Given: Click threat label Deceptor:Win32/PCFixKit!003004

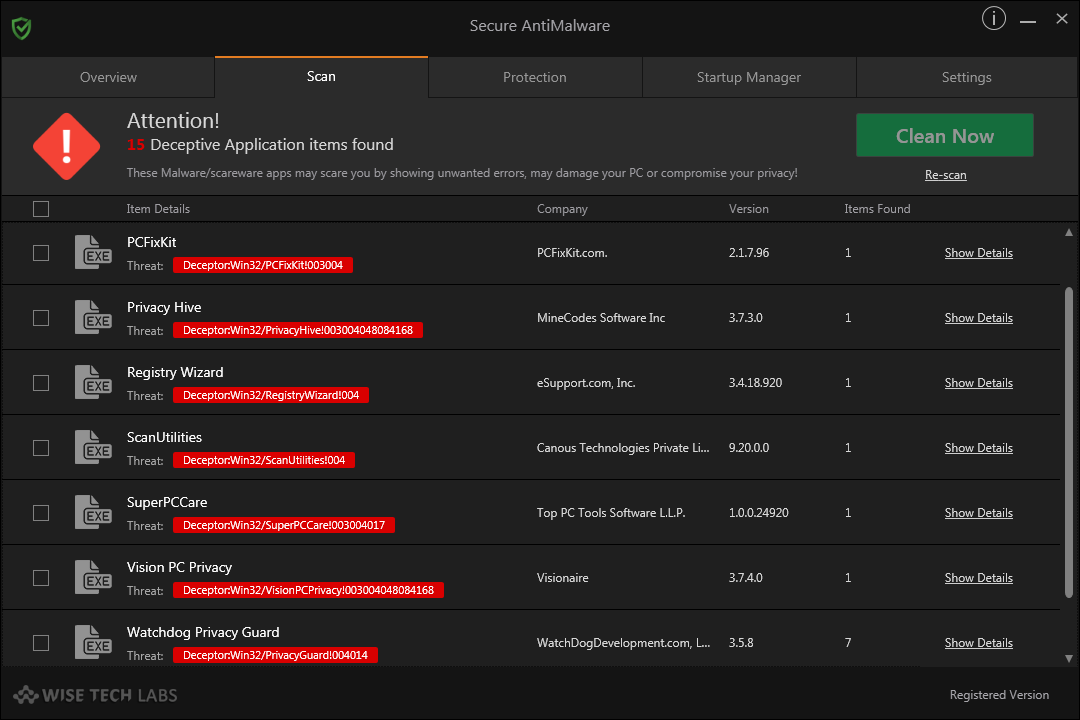Looking at the screenshot, I should (x=262, y=265).
